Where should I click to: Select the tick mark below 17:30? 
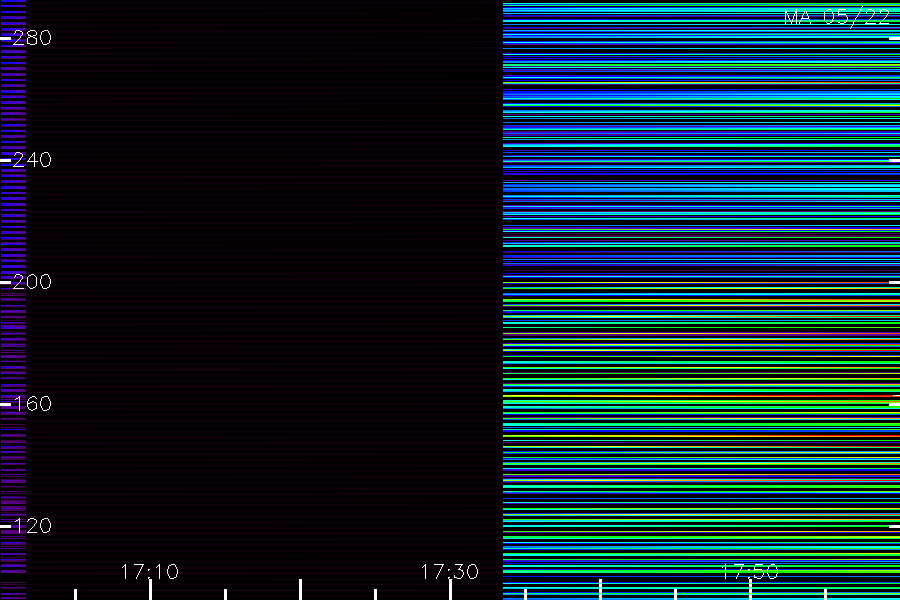click(x=451, y=590)
